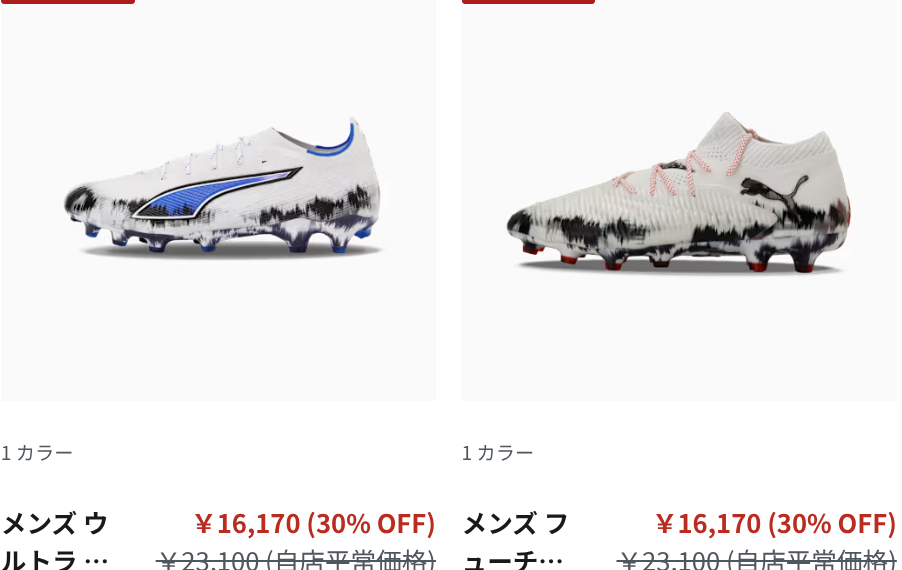Select "1 カラー" under the Future shoe
Screen dimensions: 902x570
coord(498,453)
